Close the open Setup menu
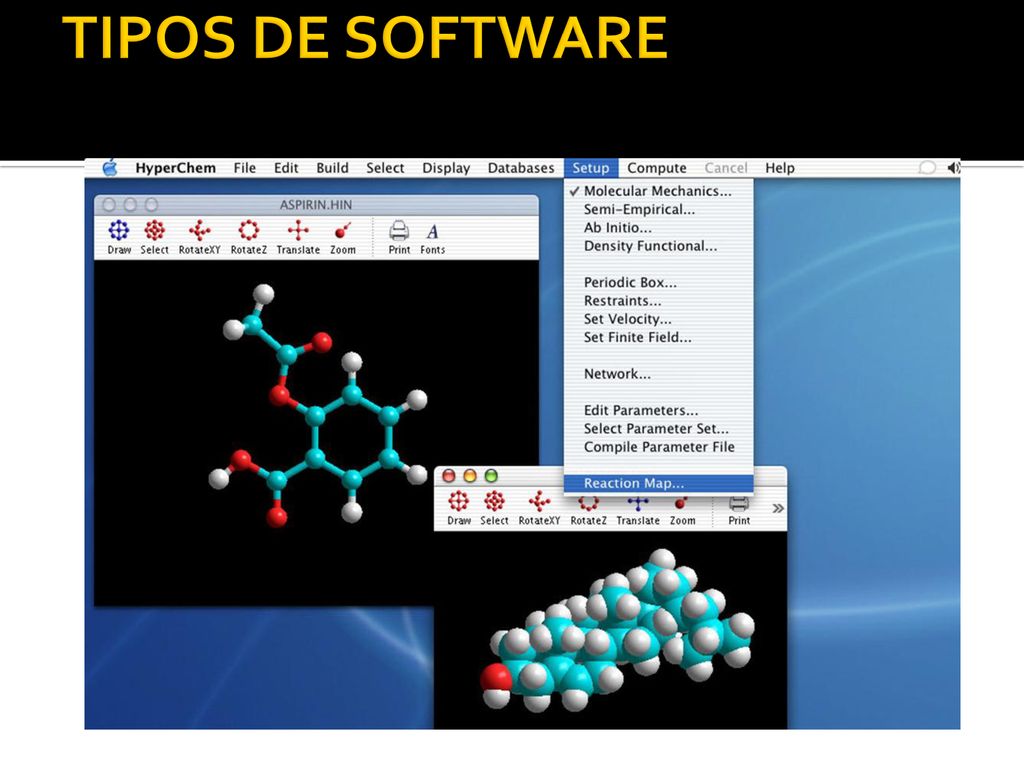 (590, 168)
